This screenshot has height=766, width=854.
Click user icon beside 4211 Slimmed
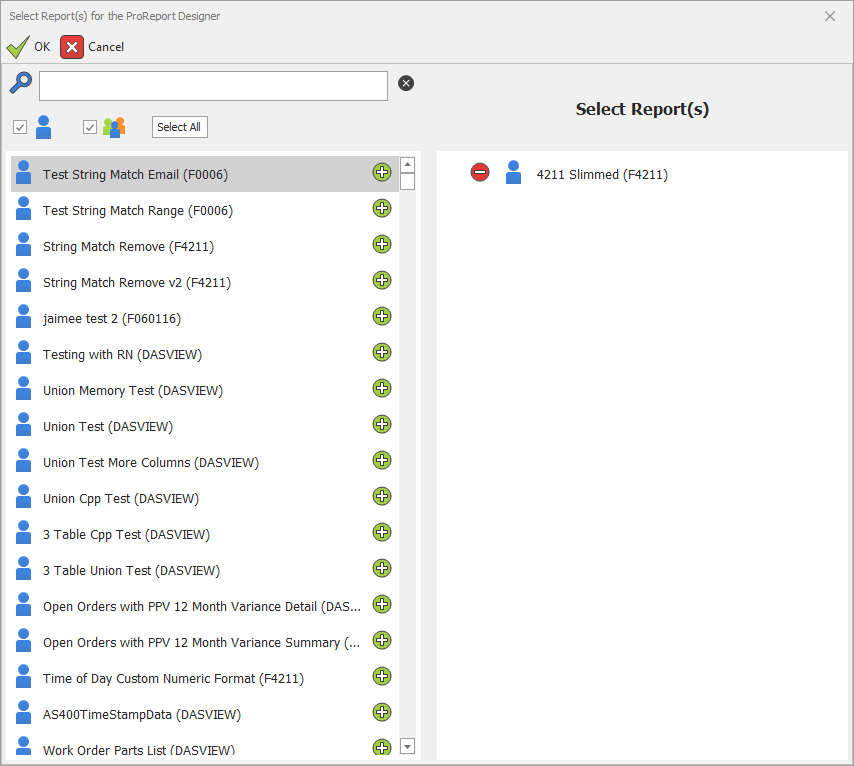pyautogui.click(x=513, y=172)
